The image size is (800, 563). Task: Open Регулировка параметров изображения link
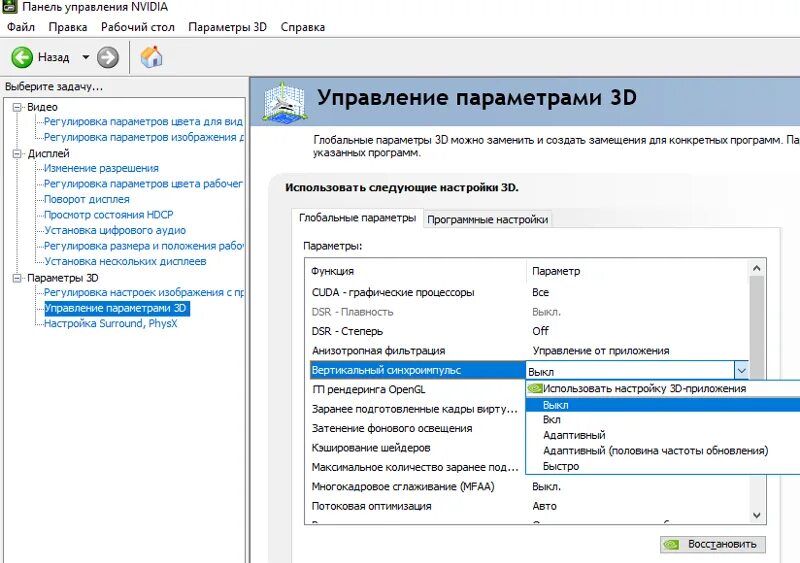point(143,137)
